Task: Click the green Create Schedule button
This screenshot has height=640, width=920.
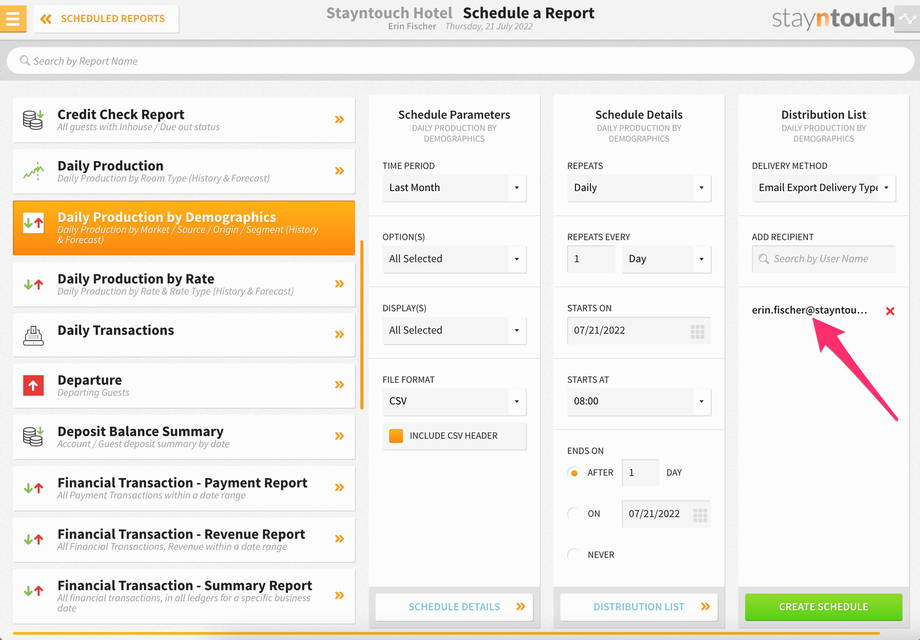Action: [x=824, y=607]
